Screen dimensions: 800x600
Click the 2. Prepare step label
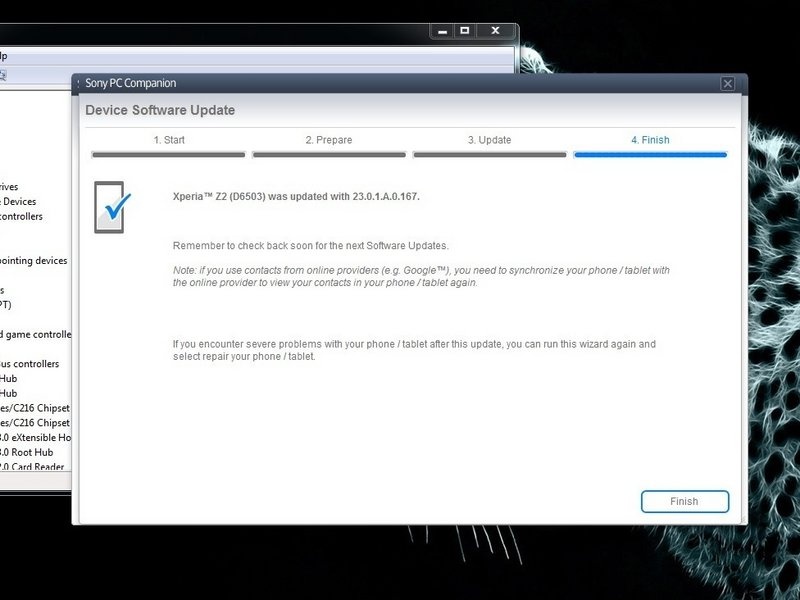point(329,140)
